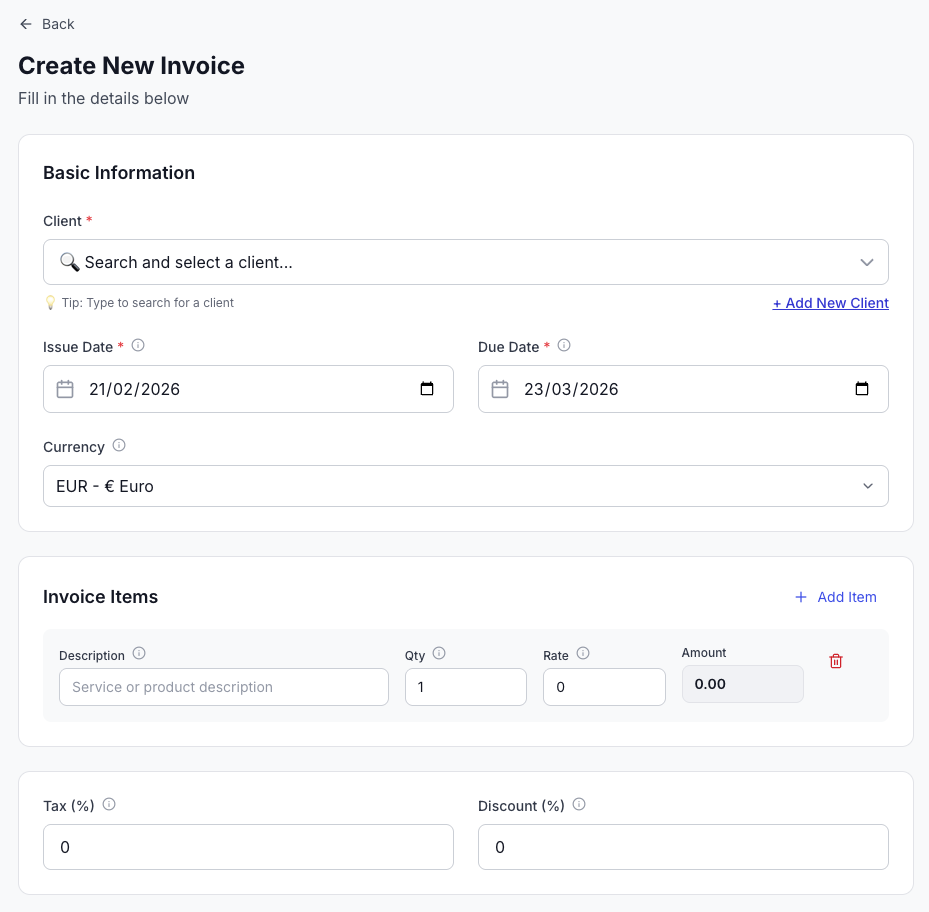Click the lightbulb tip icon
Image resolution: width=929 pixels, height=912 pixels.
pos(49,302)
